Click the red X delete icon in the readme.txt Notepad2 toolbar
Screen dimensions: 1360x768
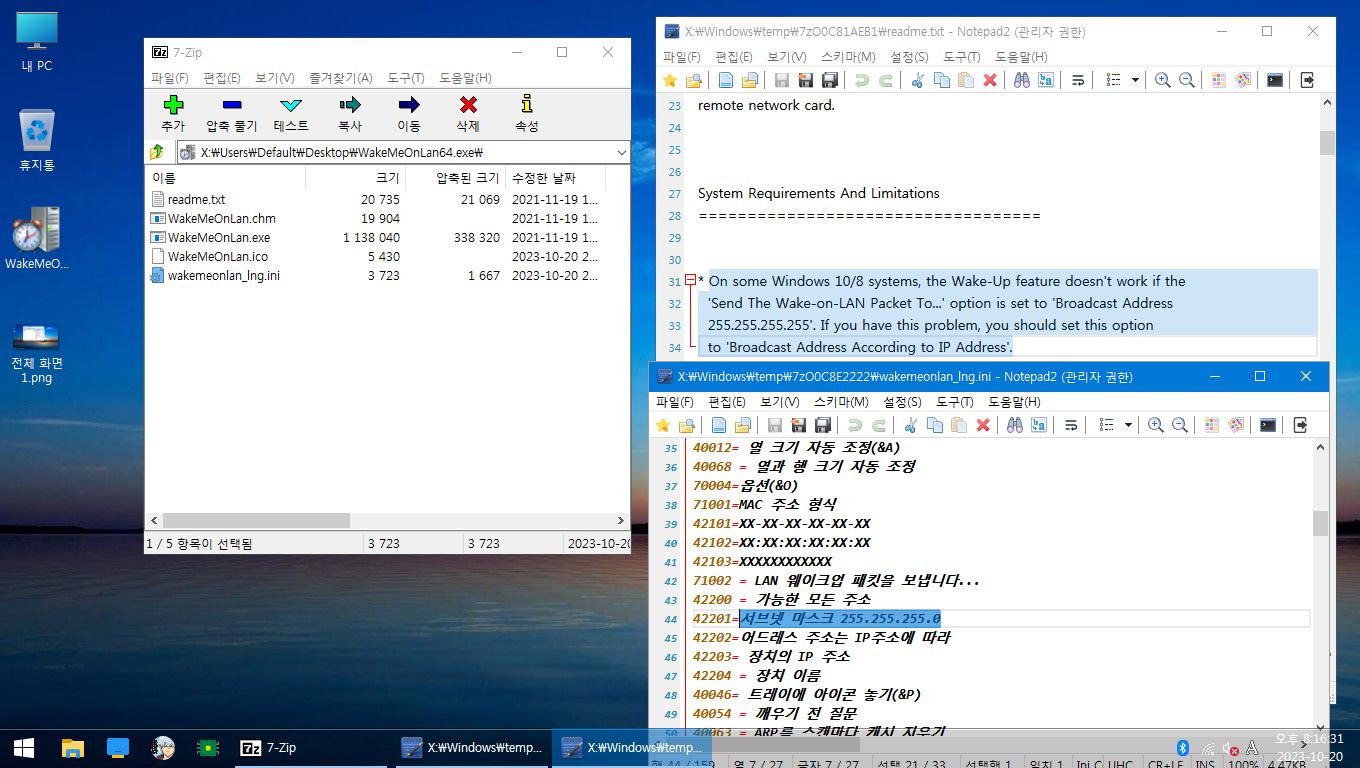click(x=990, y=80)
